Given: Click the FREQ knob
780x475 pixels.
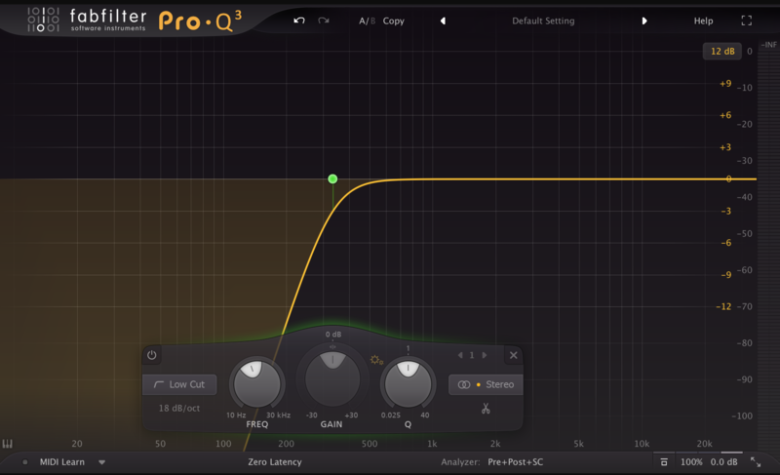Looking at the screenshot, I should 257,384.
